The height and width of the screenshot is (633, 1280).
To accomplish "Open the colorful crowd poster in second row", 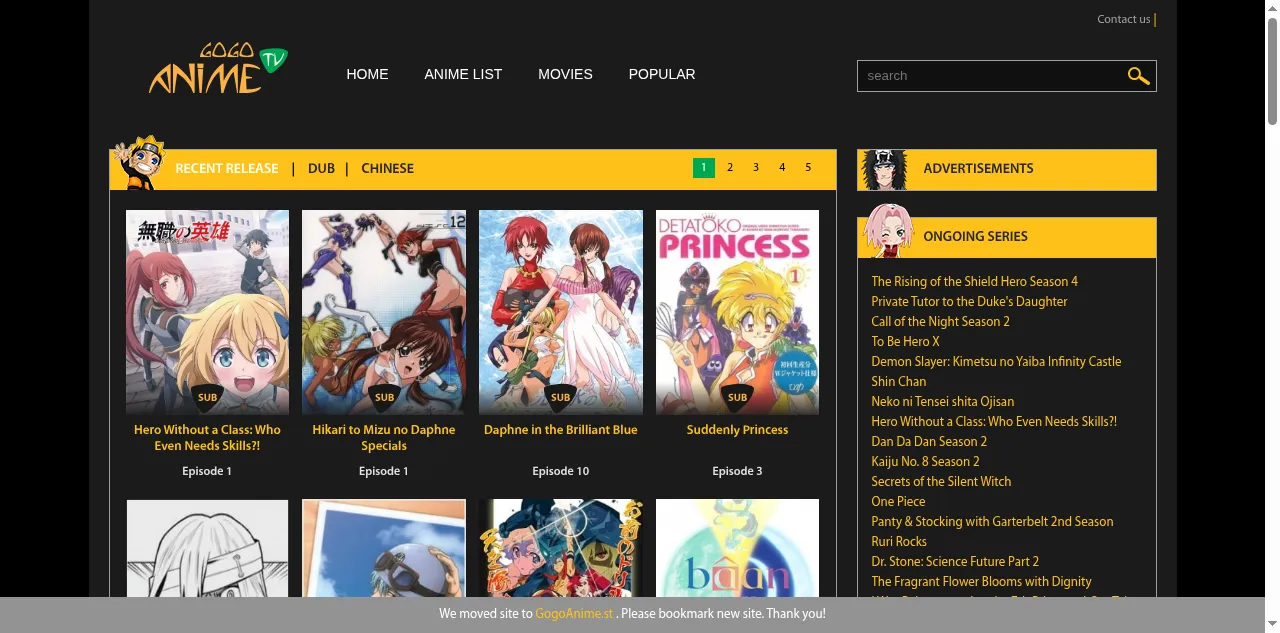I will coord(561,549).
